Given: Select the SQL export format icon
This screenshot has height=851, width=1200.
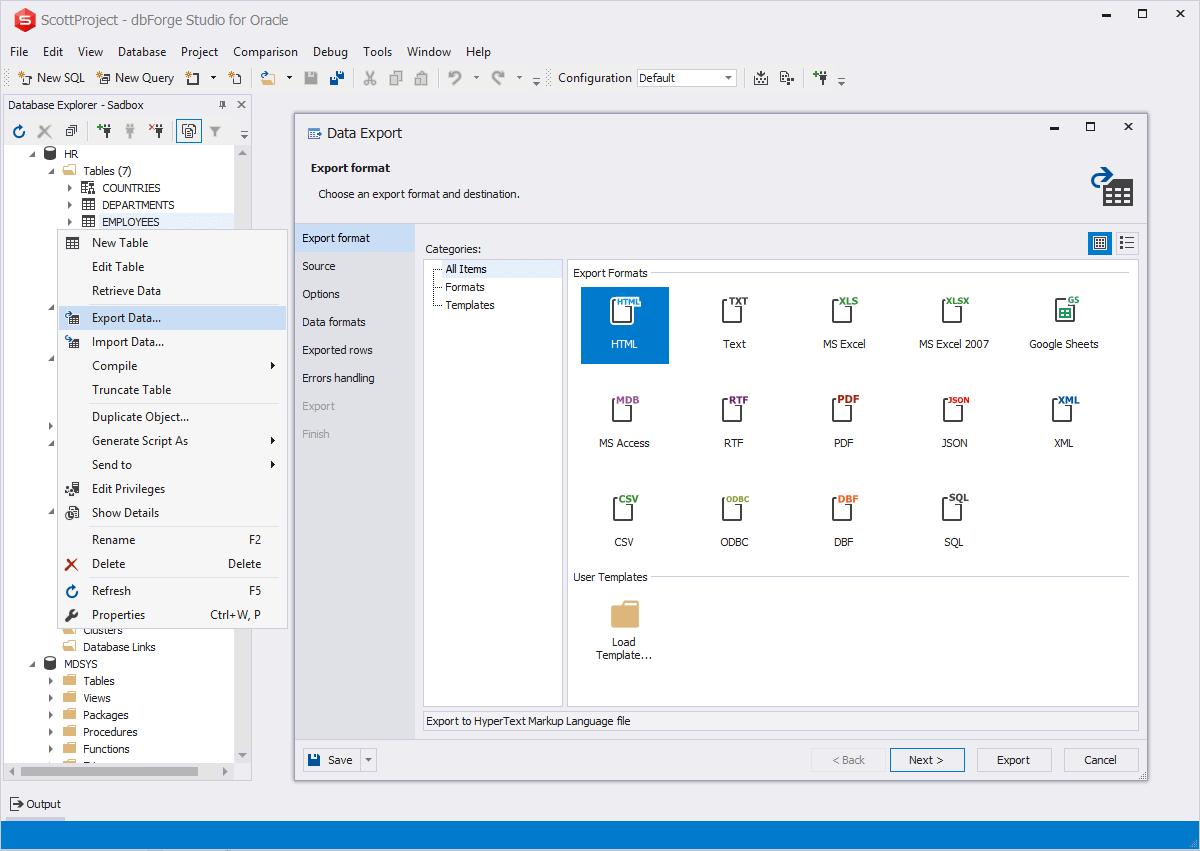Looking at the screenshot, I should coord(954,510).
